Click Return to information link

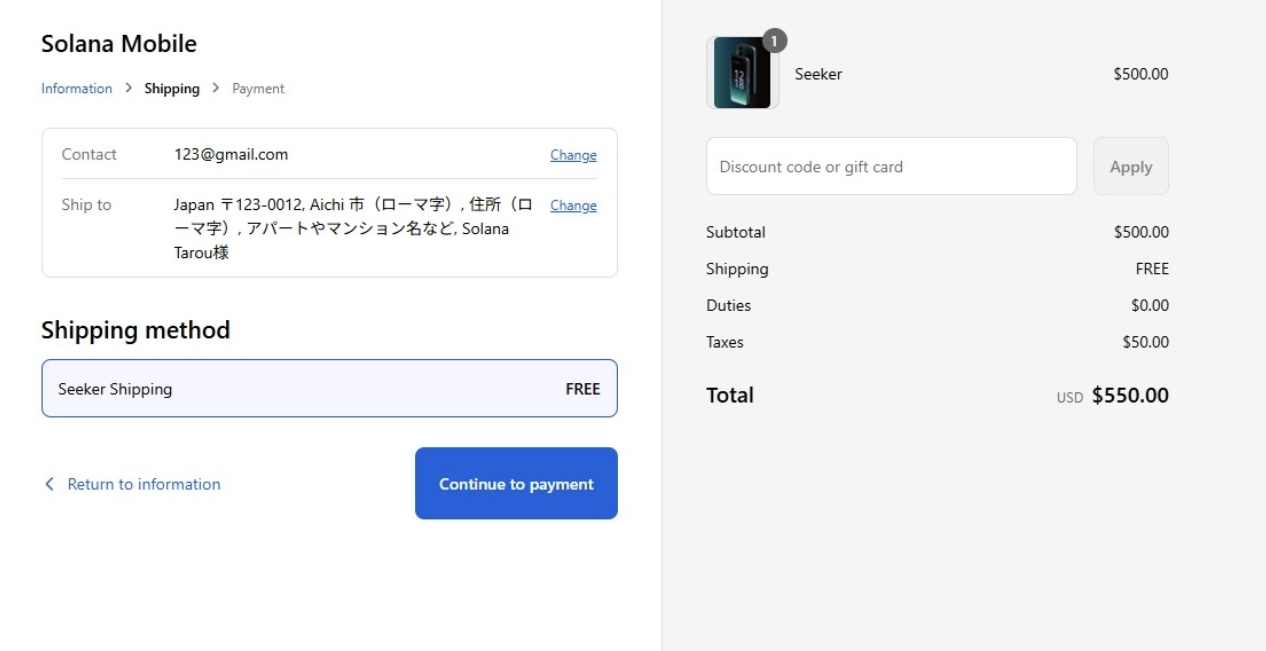pyautogui.click(x=144, y=484)
